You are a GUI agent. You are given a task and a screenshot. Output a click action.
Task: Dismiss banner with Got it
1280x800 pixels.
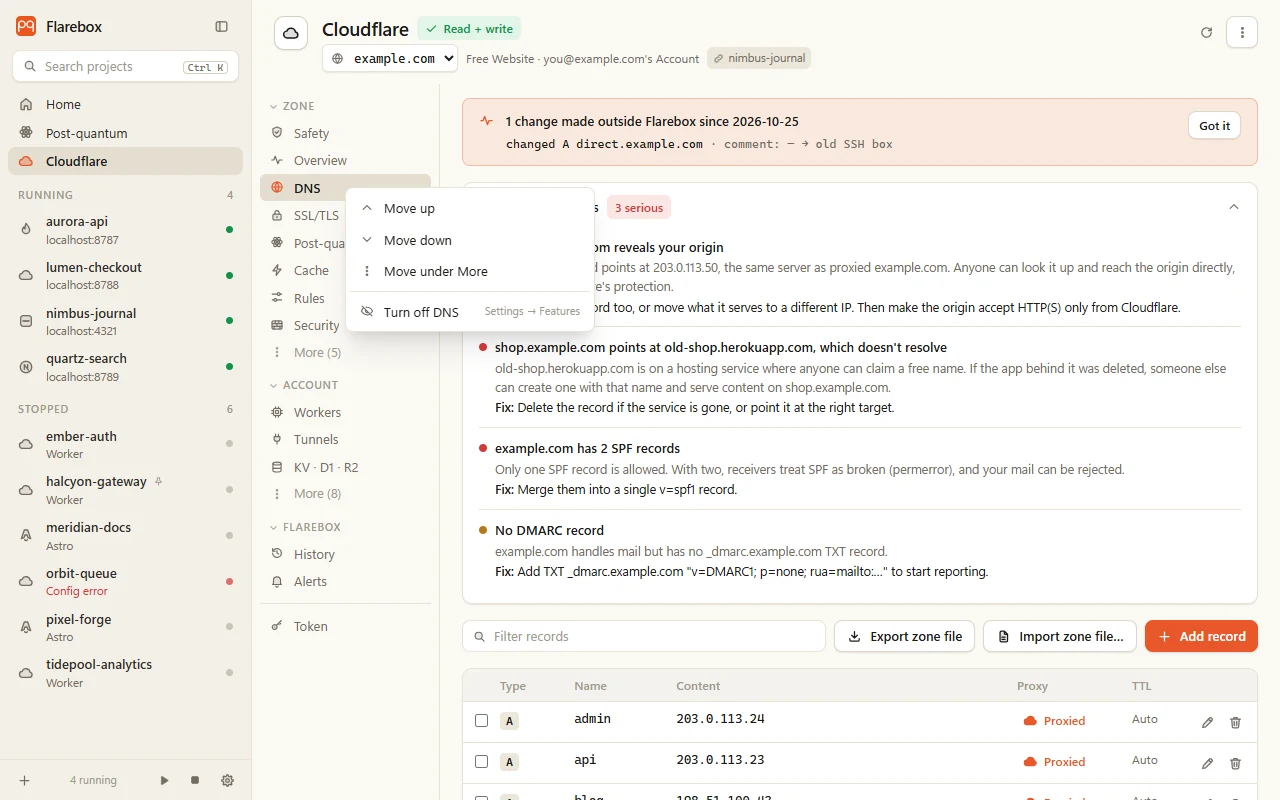pos(1215,126)
